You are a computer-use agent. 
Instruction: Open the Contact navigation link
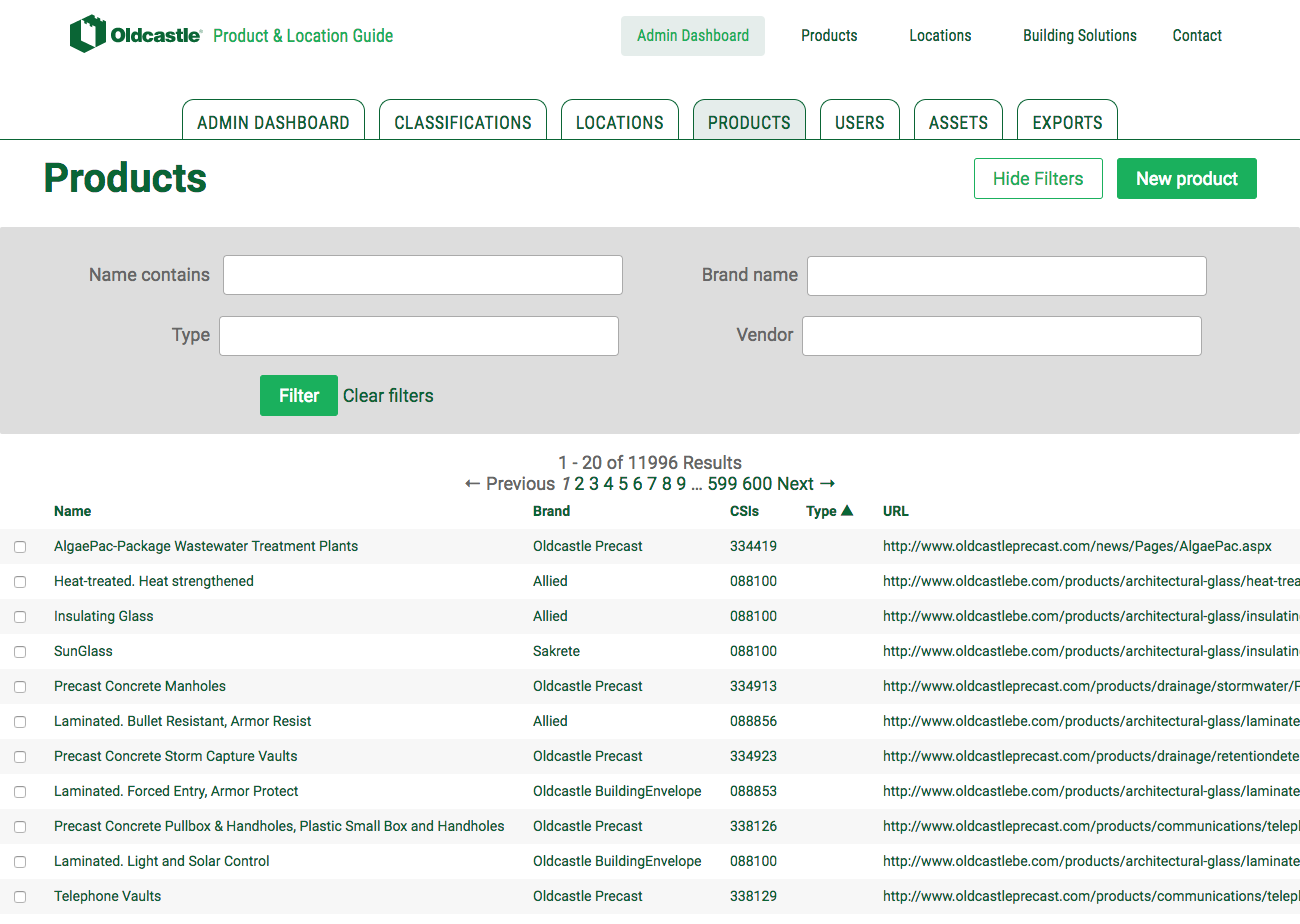pyautogui.click(x=1197, y=36)
